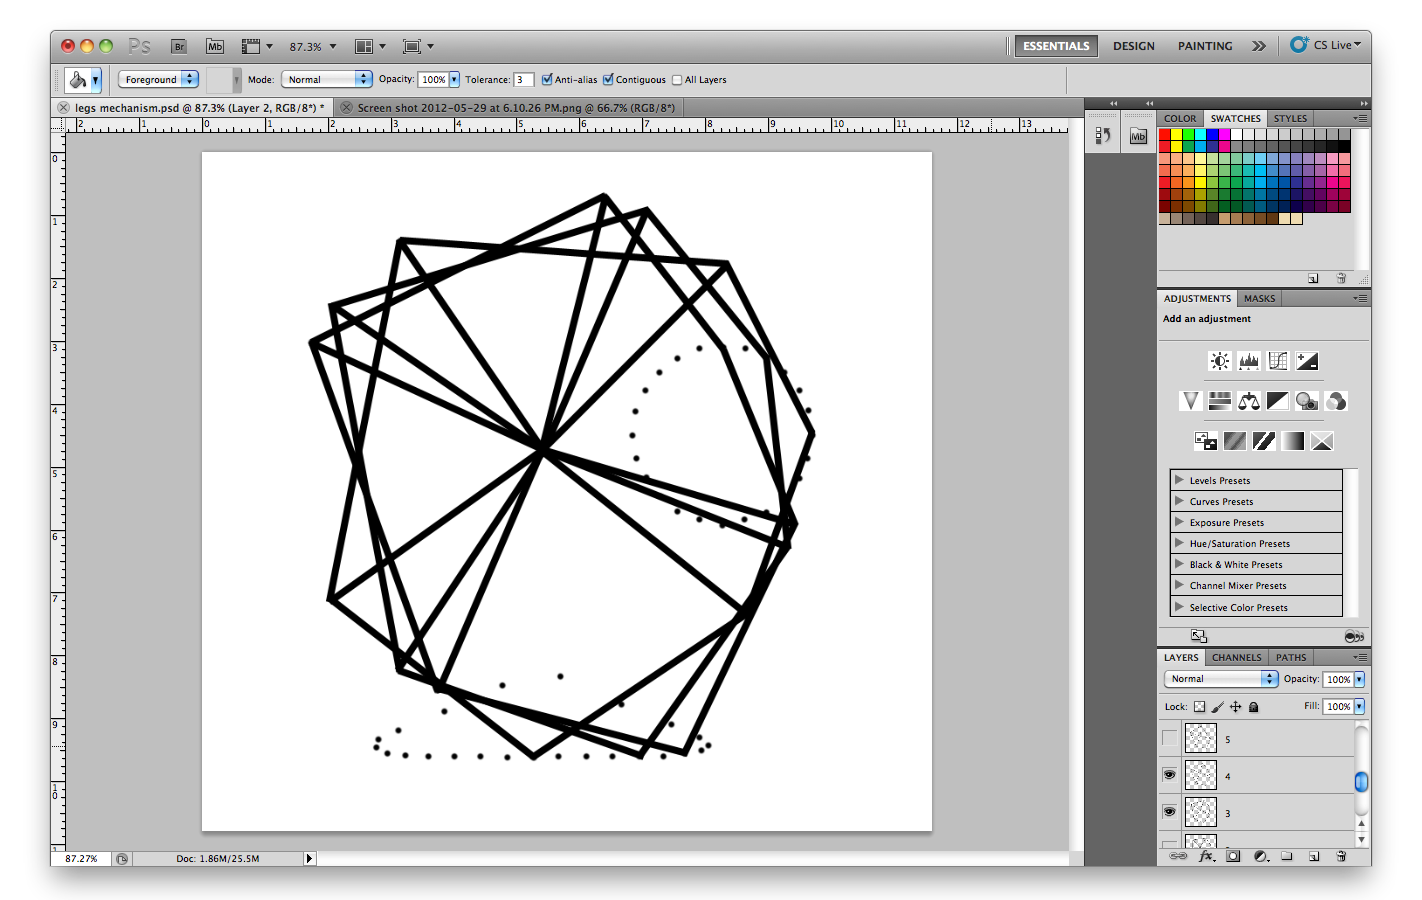Add a layer mask
Viewport: 1422px width, 900px height.
pyautogui.click(x=1234, y=856)
